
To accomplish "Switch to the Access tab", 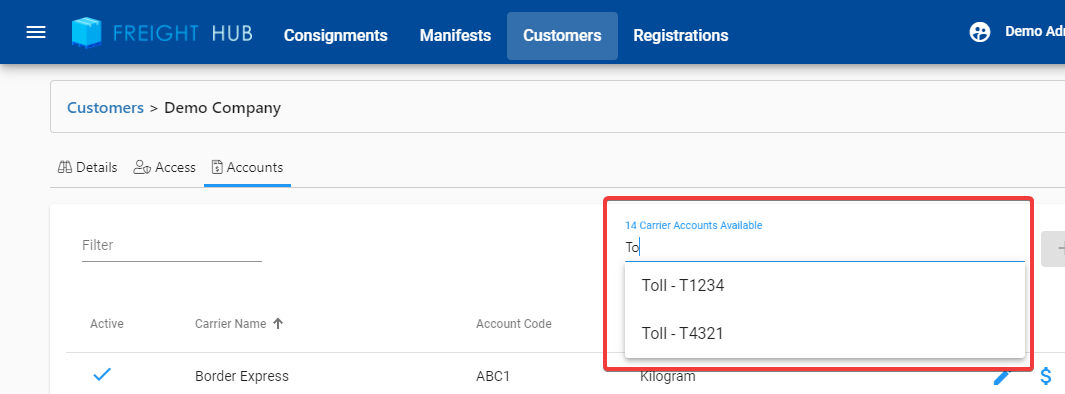I will [x=164, y=167].
